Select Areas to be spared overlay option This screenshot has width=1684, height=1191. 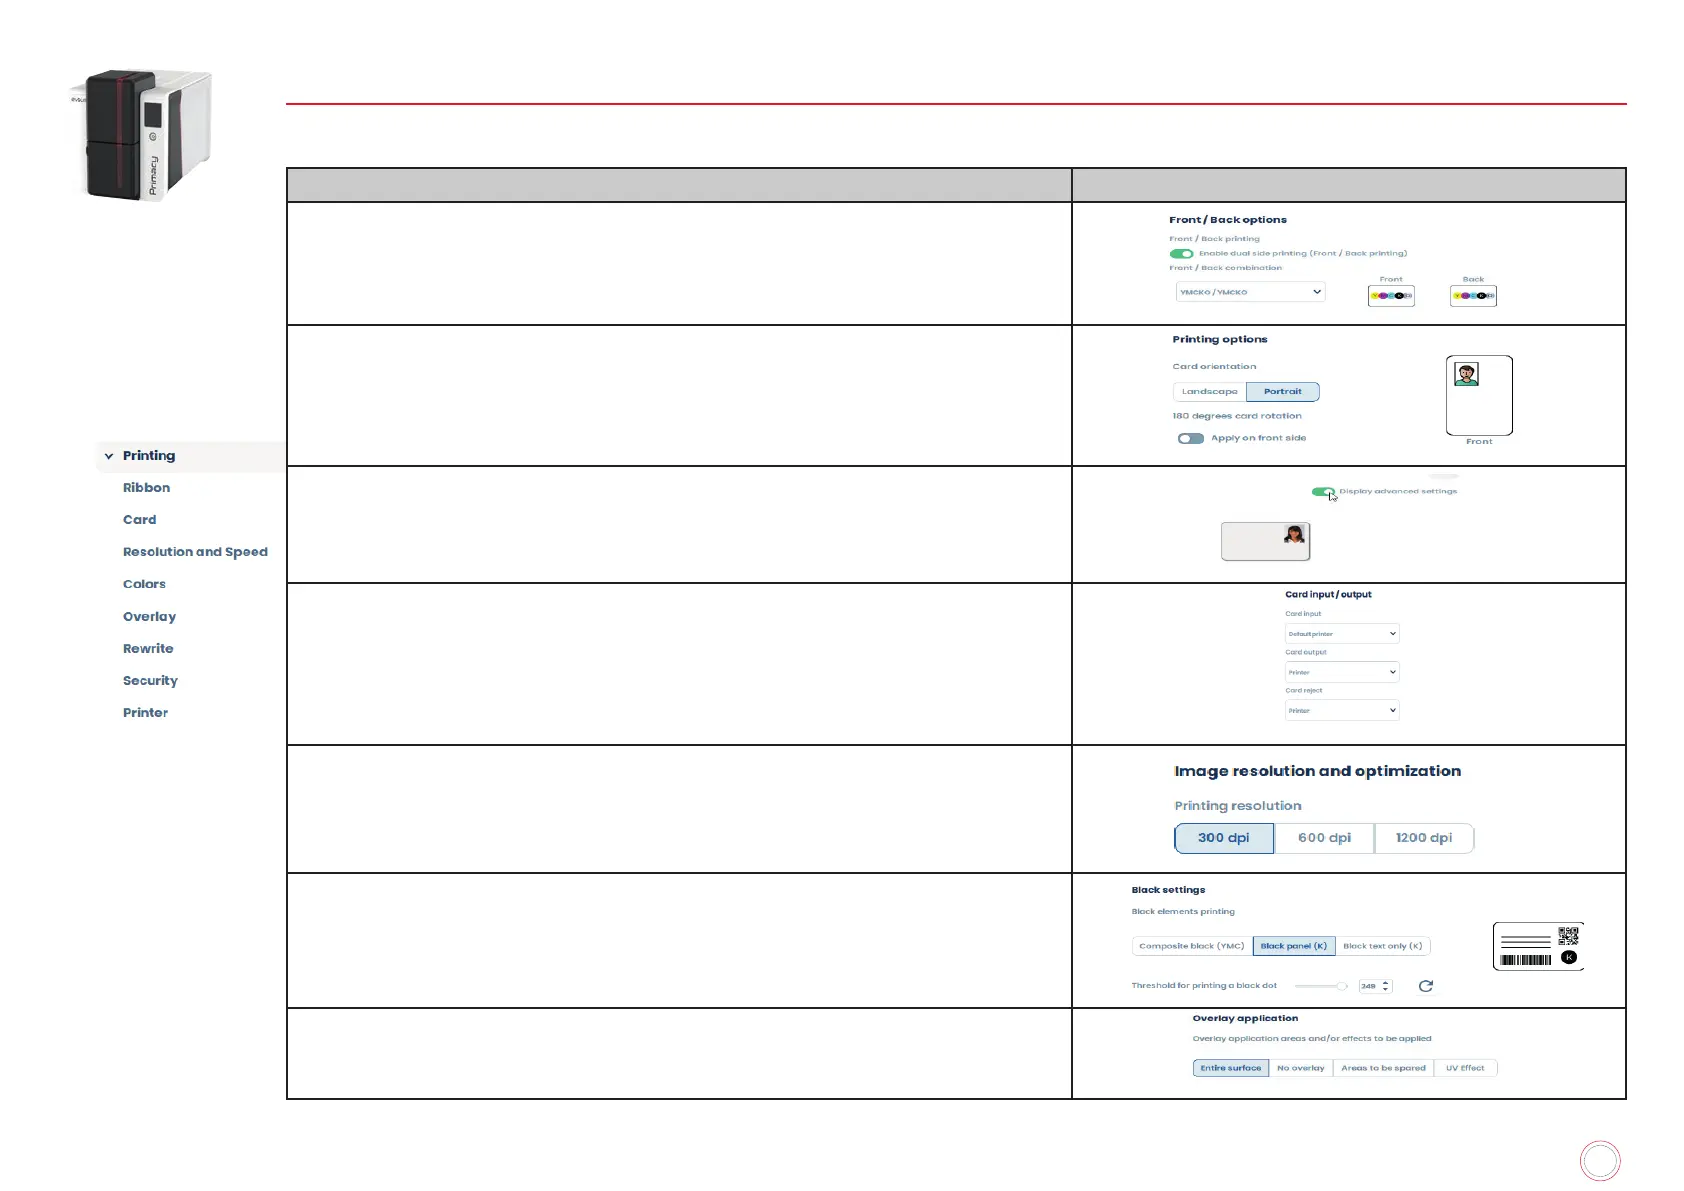point(1384,1068)
